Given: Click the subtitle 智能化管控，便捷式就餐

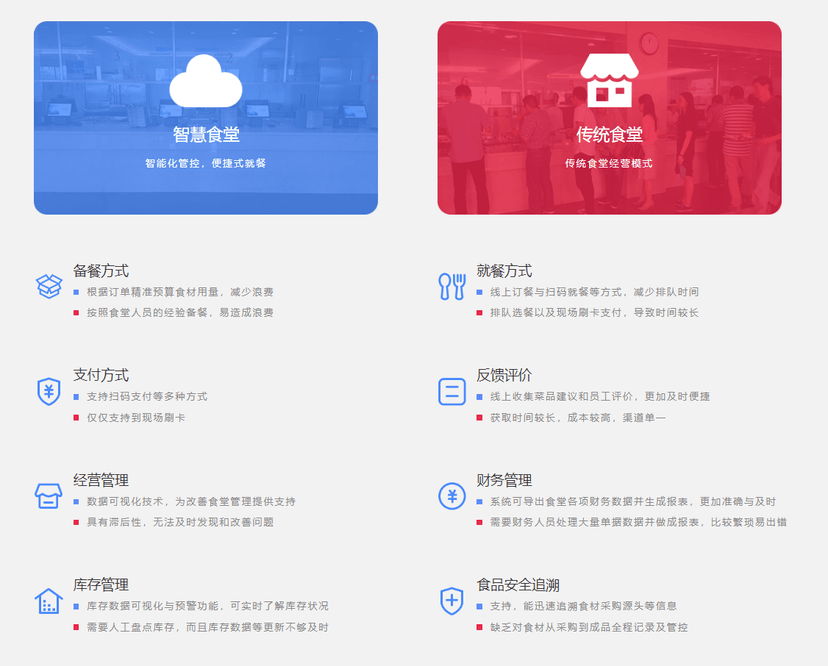Looking at the screenshot, I should point(205,164).
